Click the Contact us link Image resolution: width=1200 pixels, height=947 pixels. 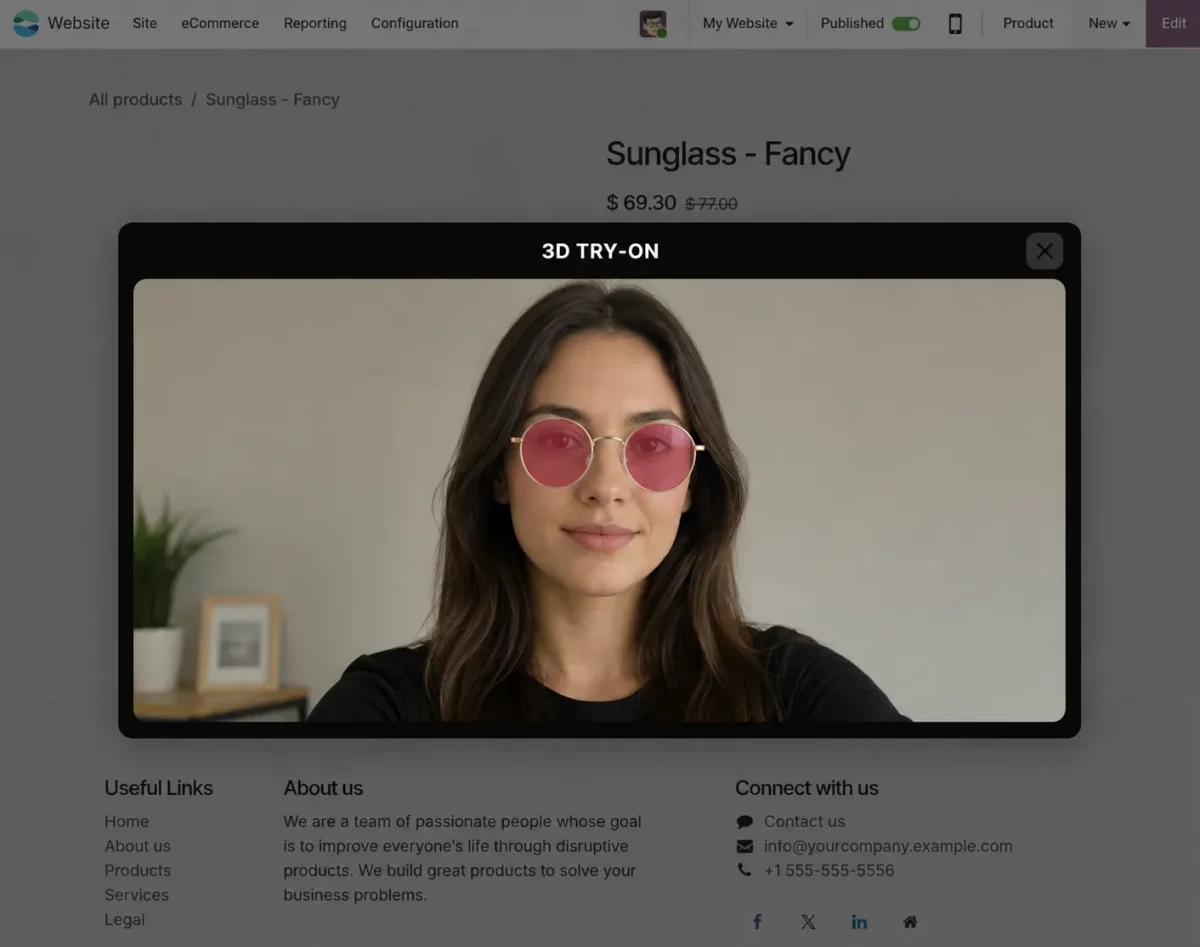pos(805,821)
